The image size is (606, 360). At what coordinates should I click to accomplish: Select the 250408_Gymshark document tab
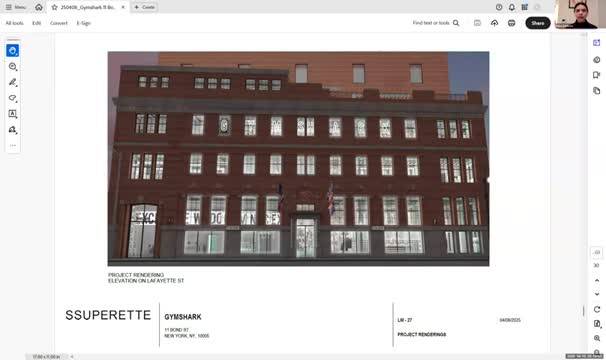coord(87,7)
